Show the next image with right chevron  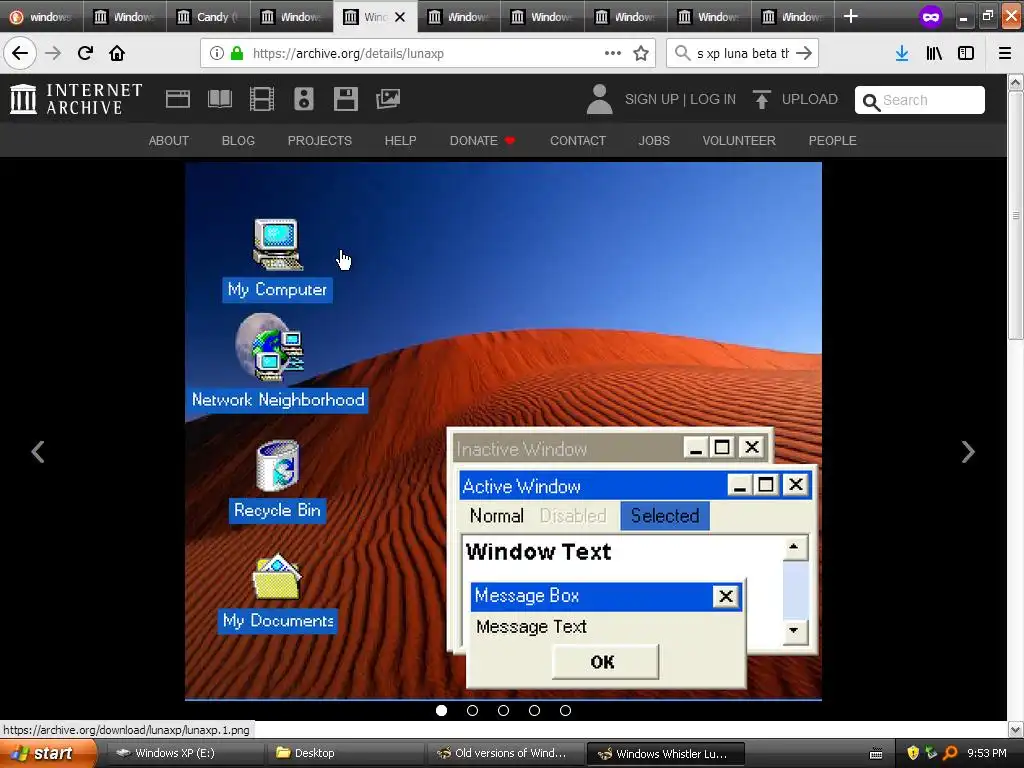tap(968, 452)
